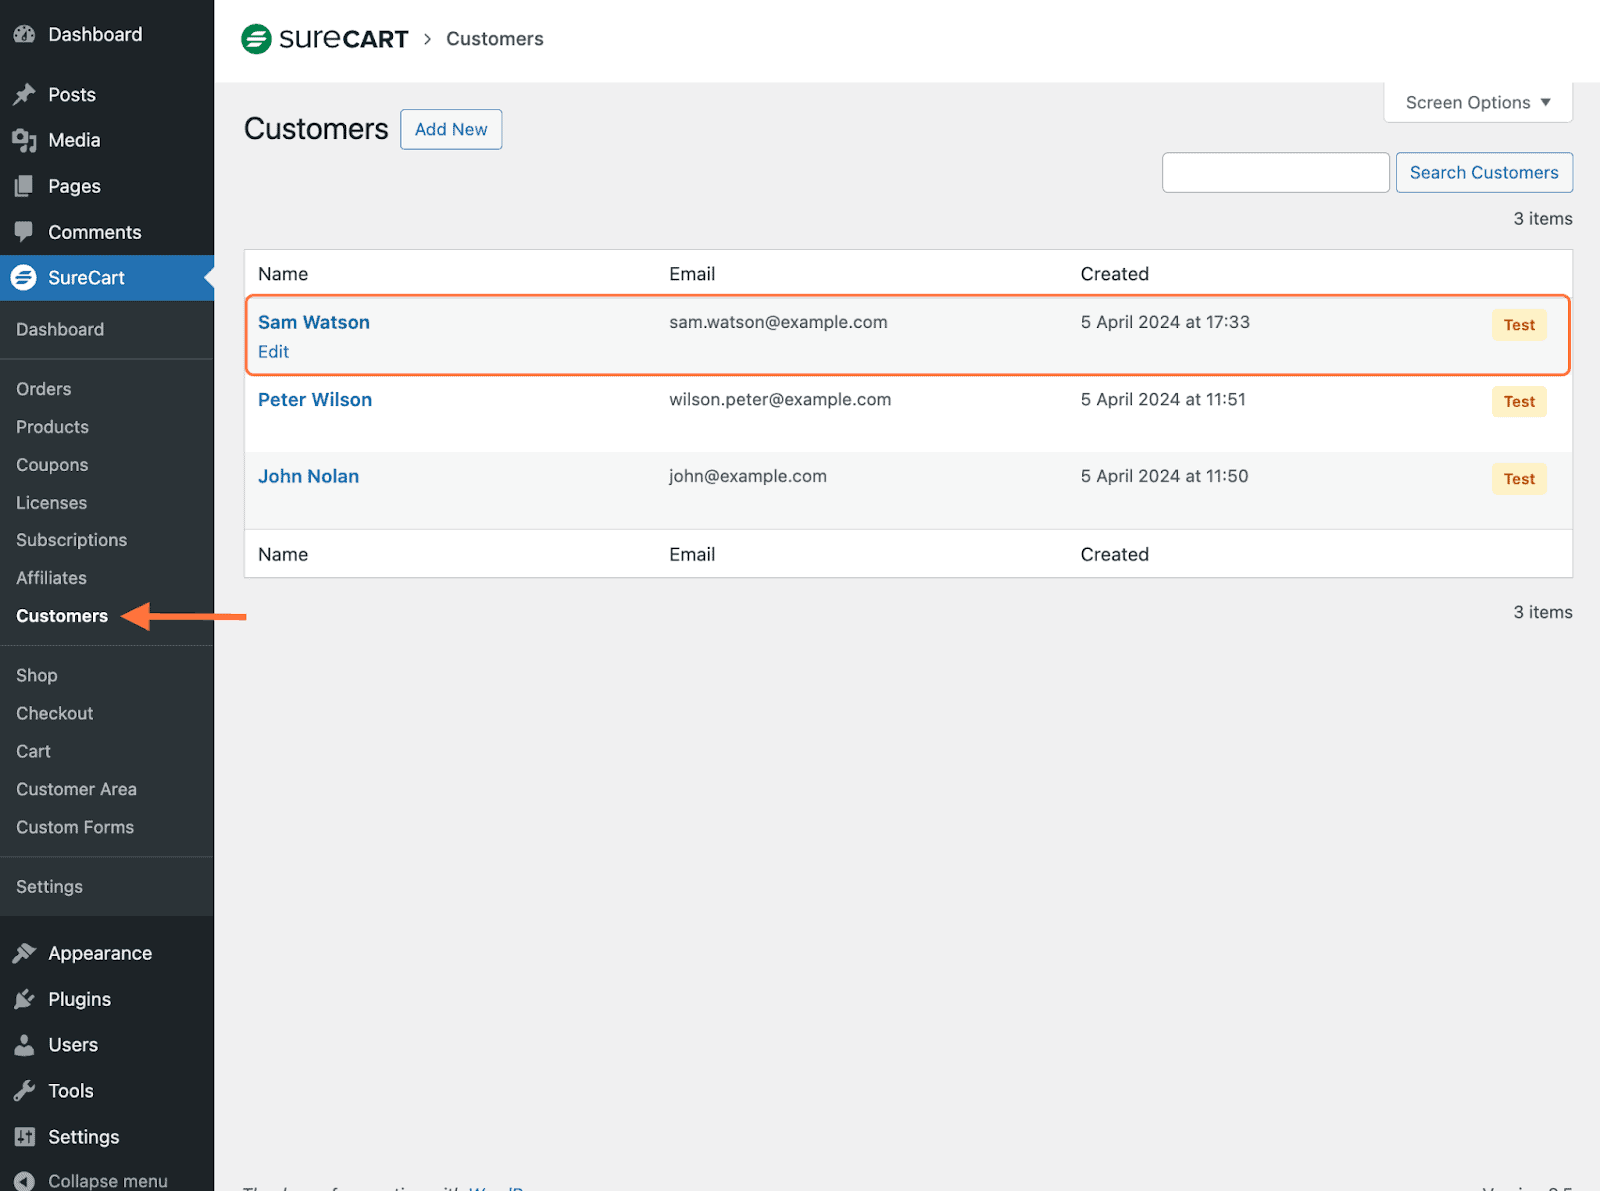
Task: Click the Pages document icon
Action: [25, 186]
